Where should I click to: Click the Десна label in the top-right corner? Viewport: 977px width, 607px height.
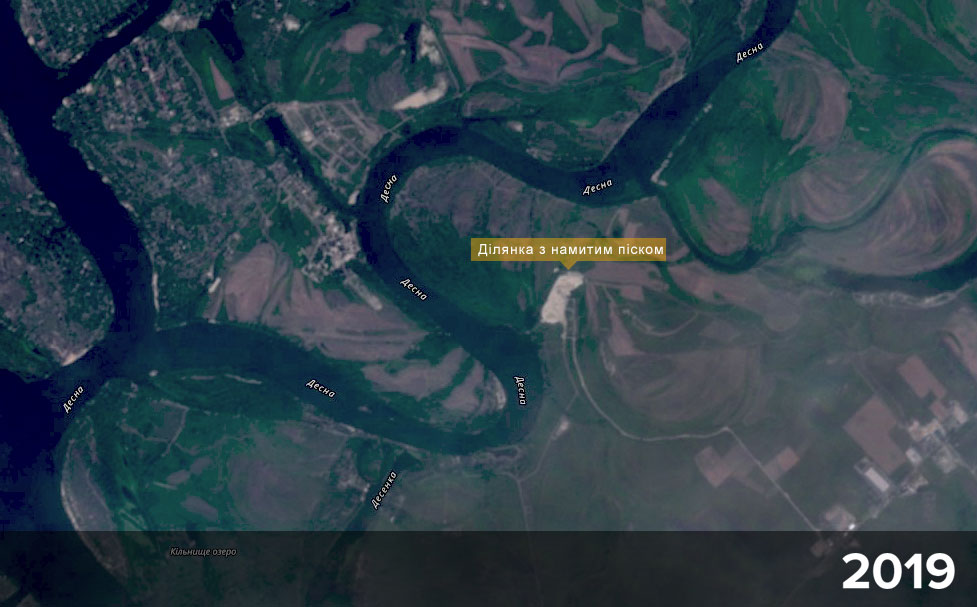(x=749, y=52)
